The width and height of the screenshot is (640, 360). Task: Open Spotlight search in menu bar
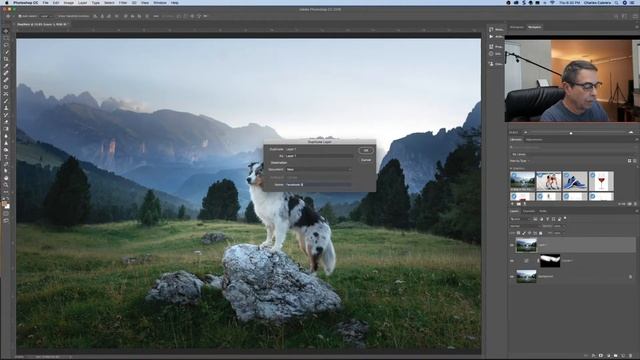click(616, 2)
